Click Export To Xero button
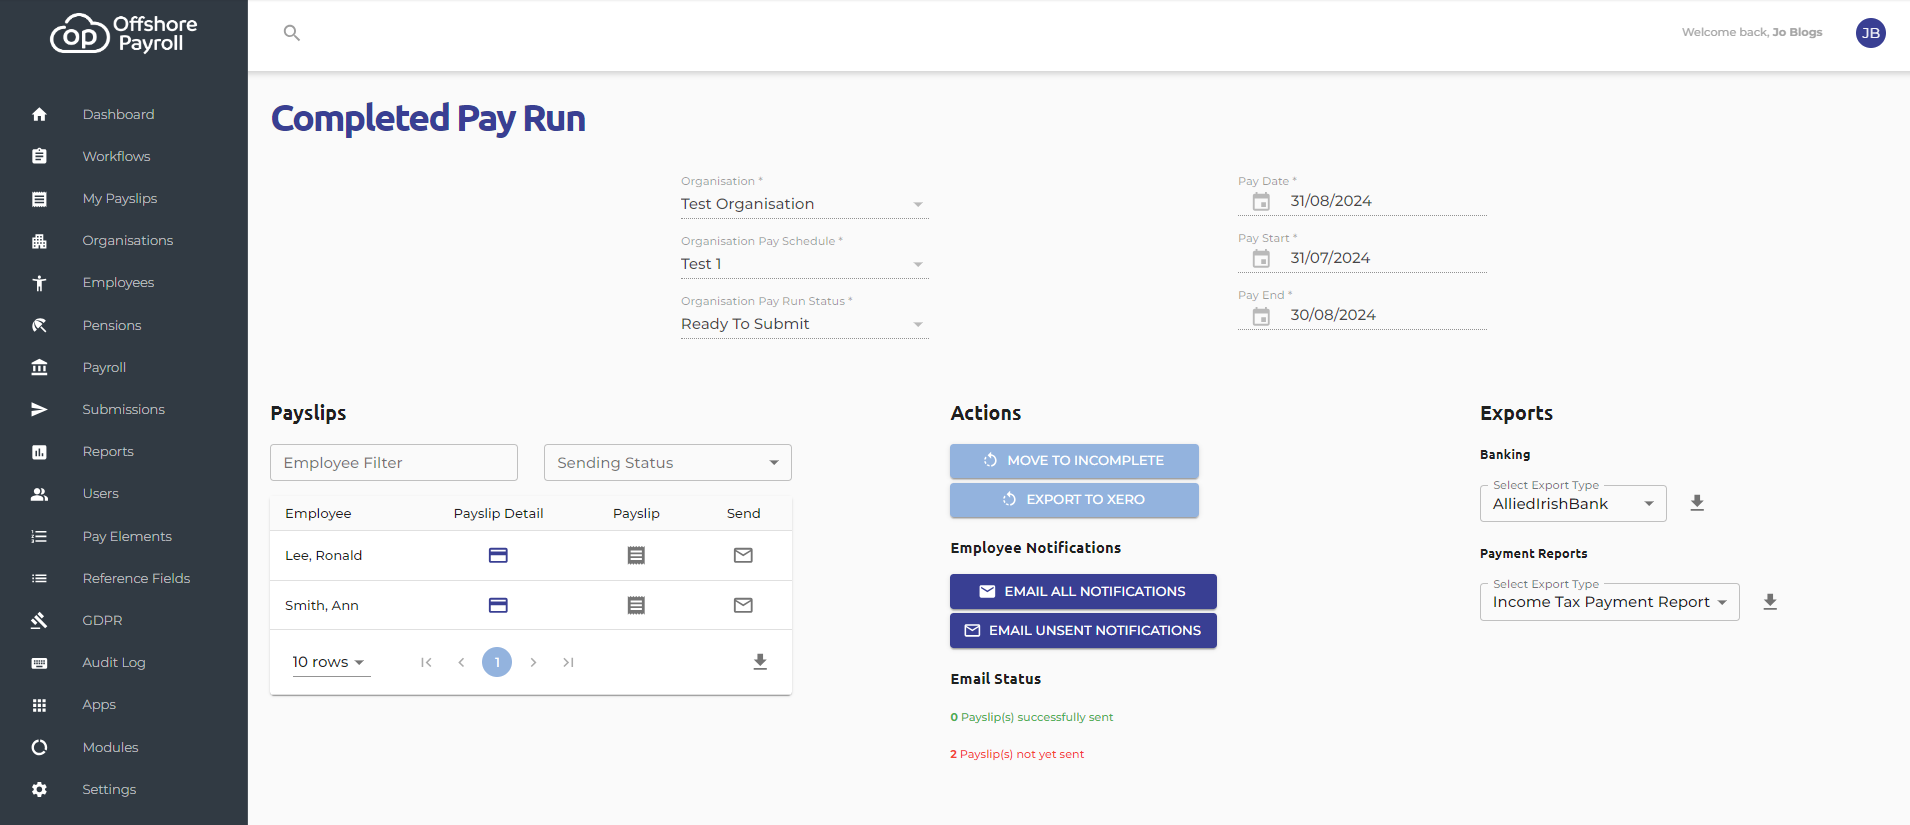Screen dimensions: 1910x825 [x=1074, y=500]
